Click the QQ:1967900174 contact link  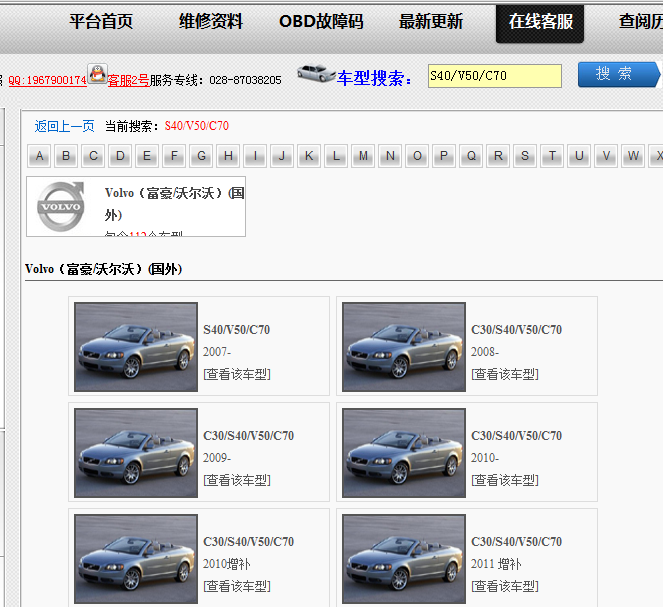click(47, 80)
